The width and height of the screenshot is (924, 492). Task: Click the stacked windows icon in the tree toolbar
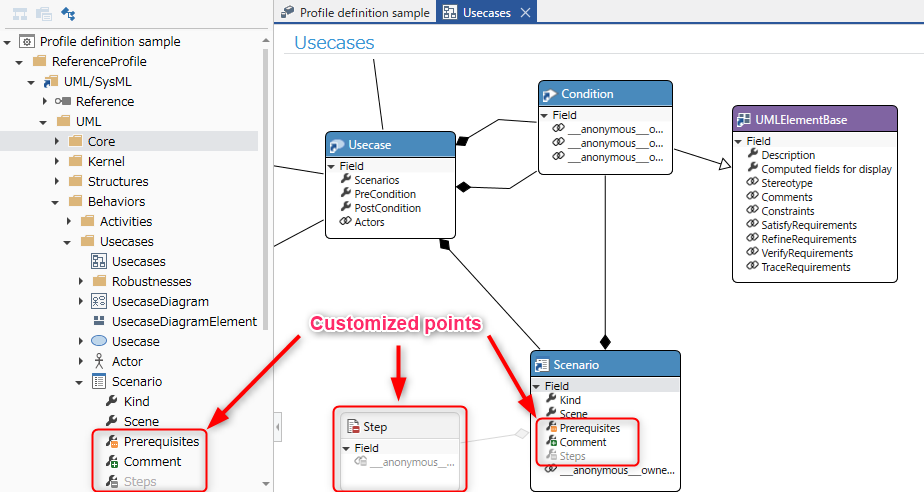(x=44, y=14)
